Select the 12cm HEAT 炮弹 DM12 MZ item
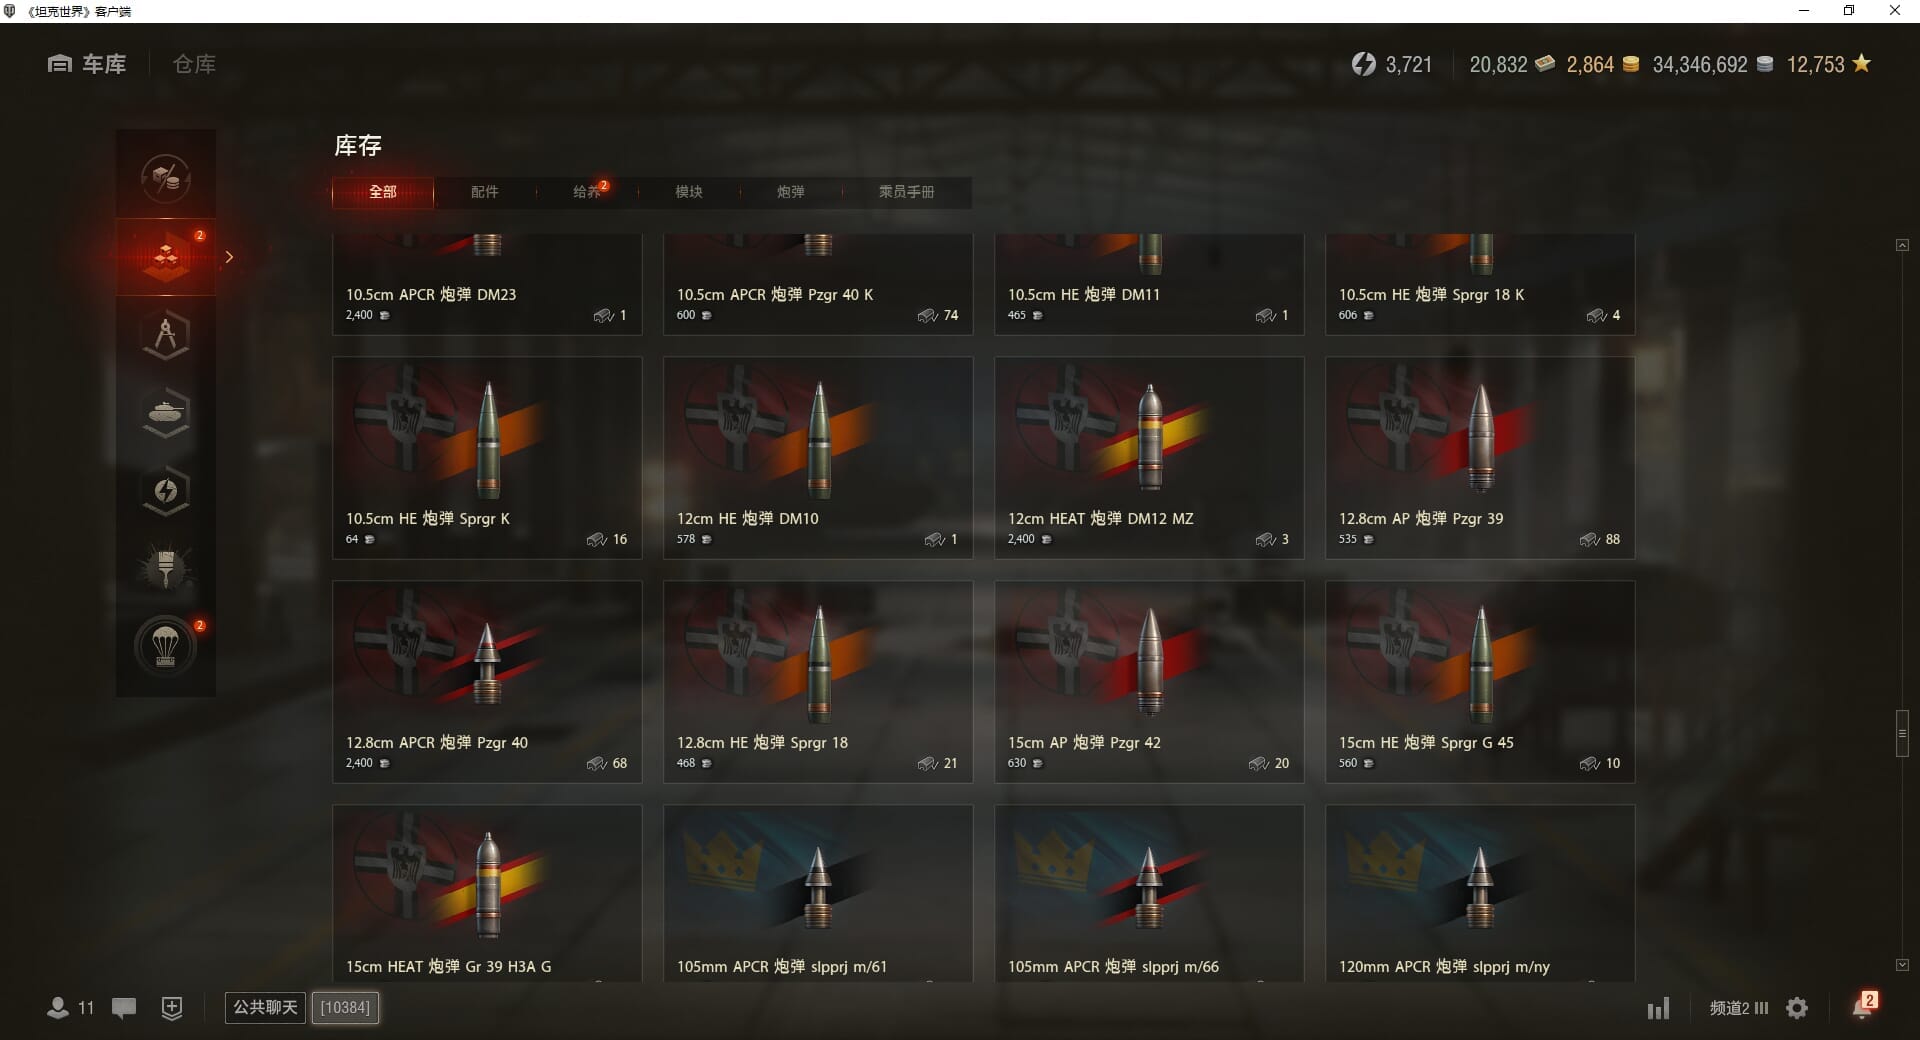Screen dimensions: 1920x1040 point(1149,458)
